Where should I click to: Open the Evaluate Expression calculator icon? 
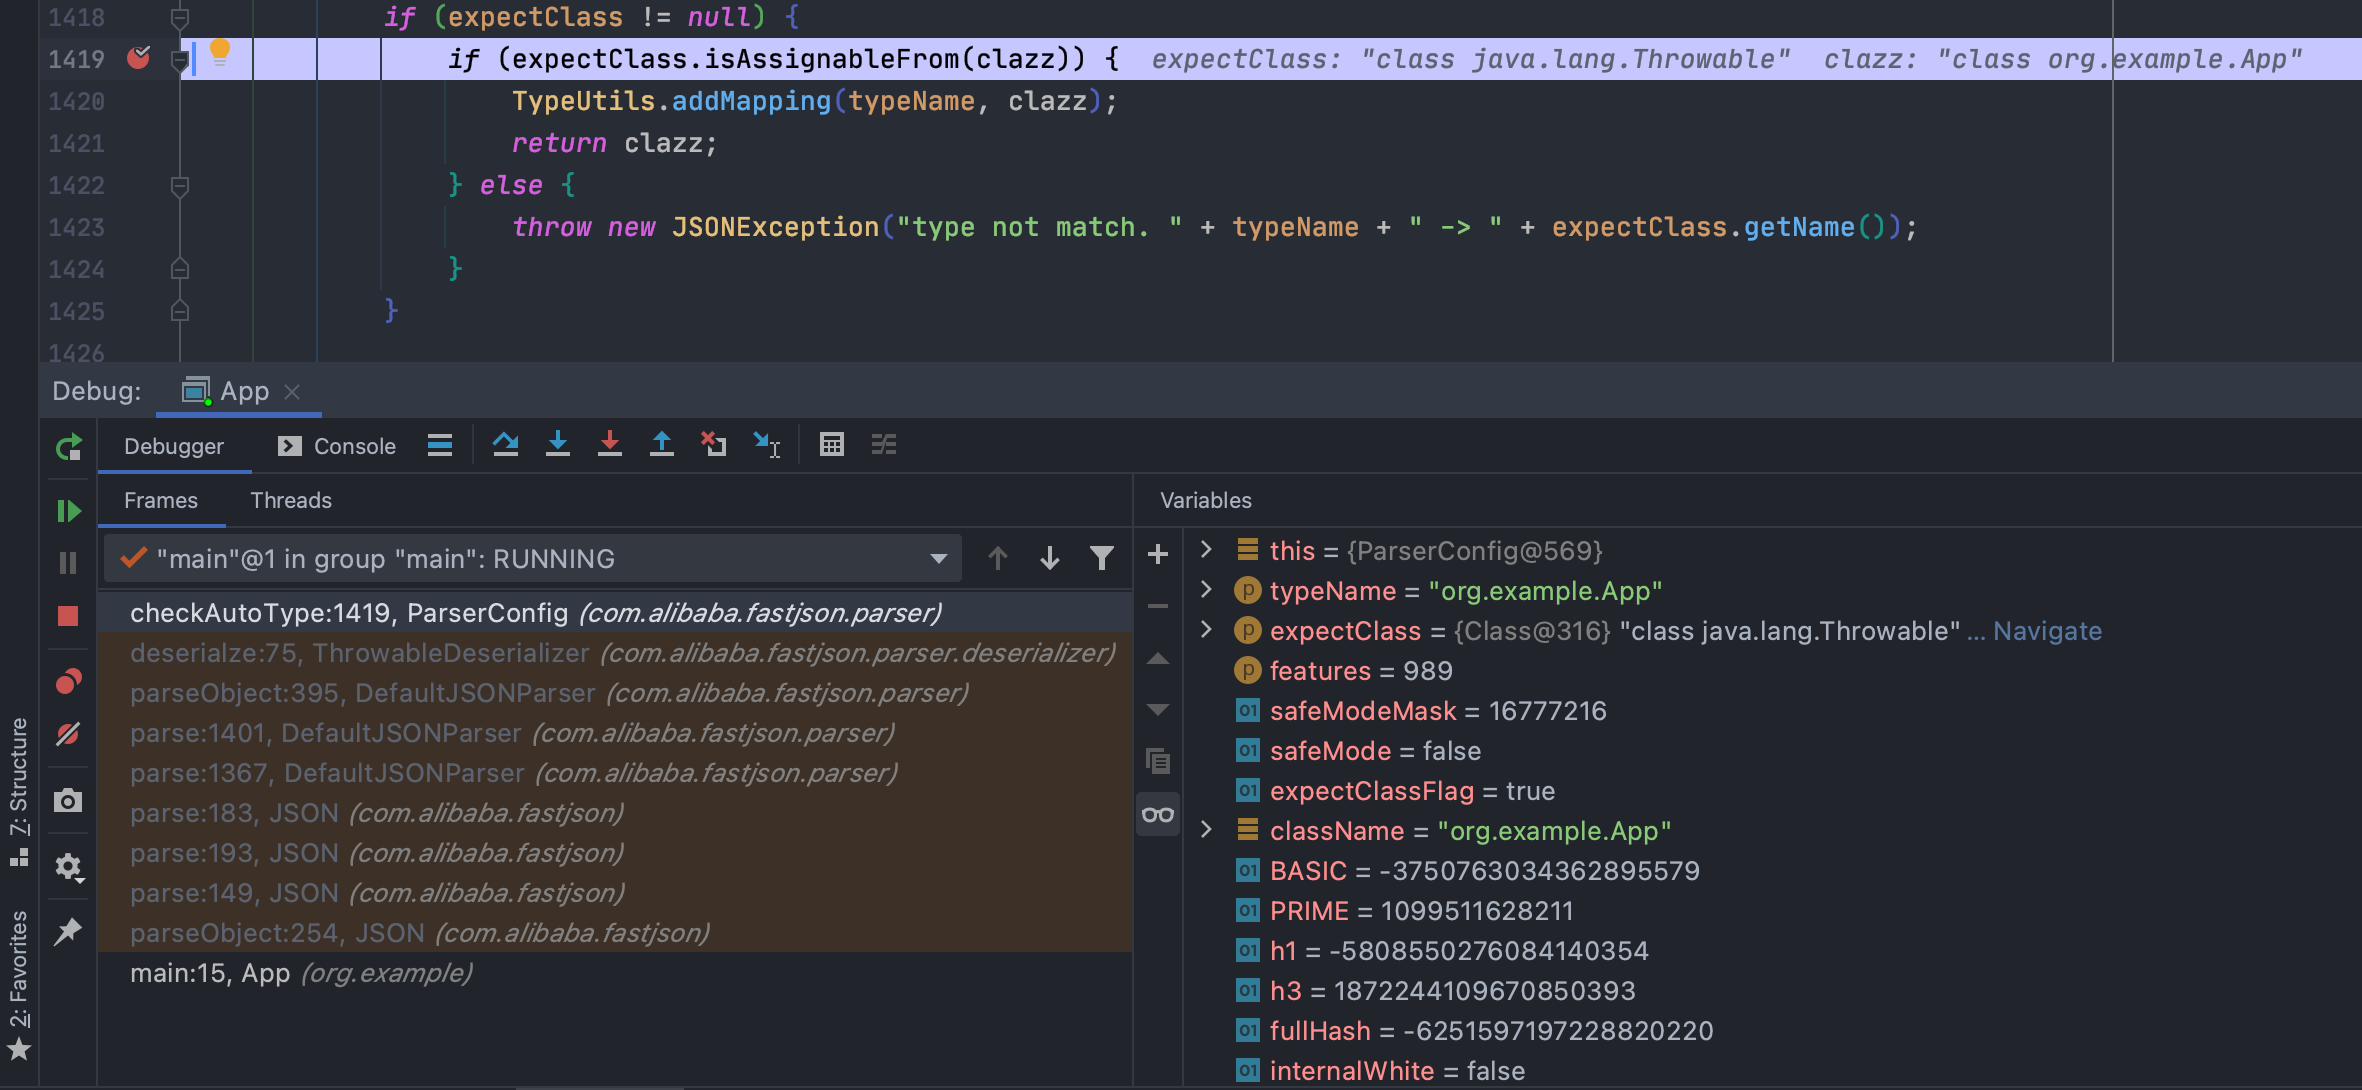(x=832, y=445)
